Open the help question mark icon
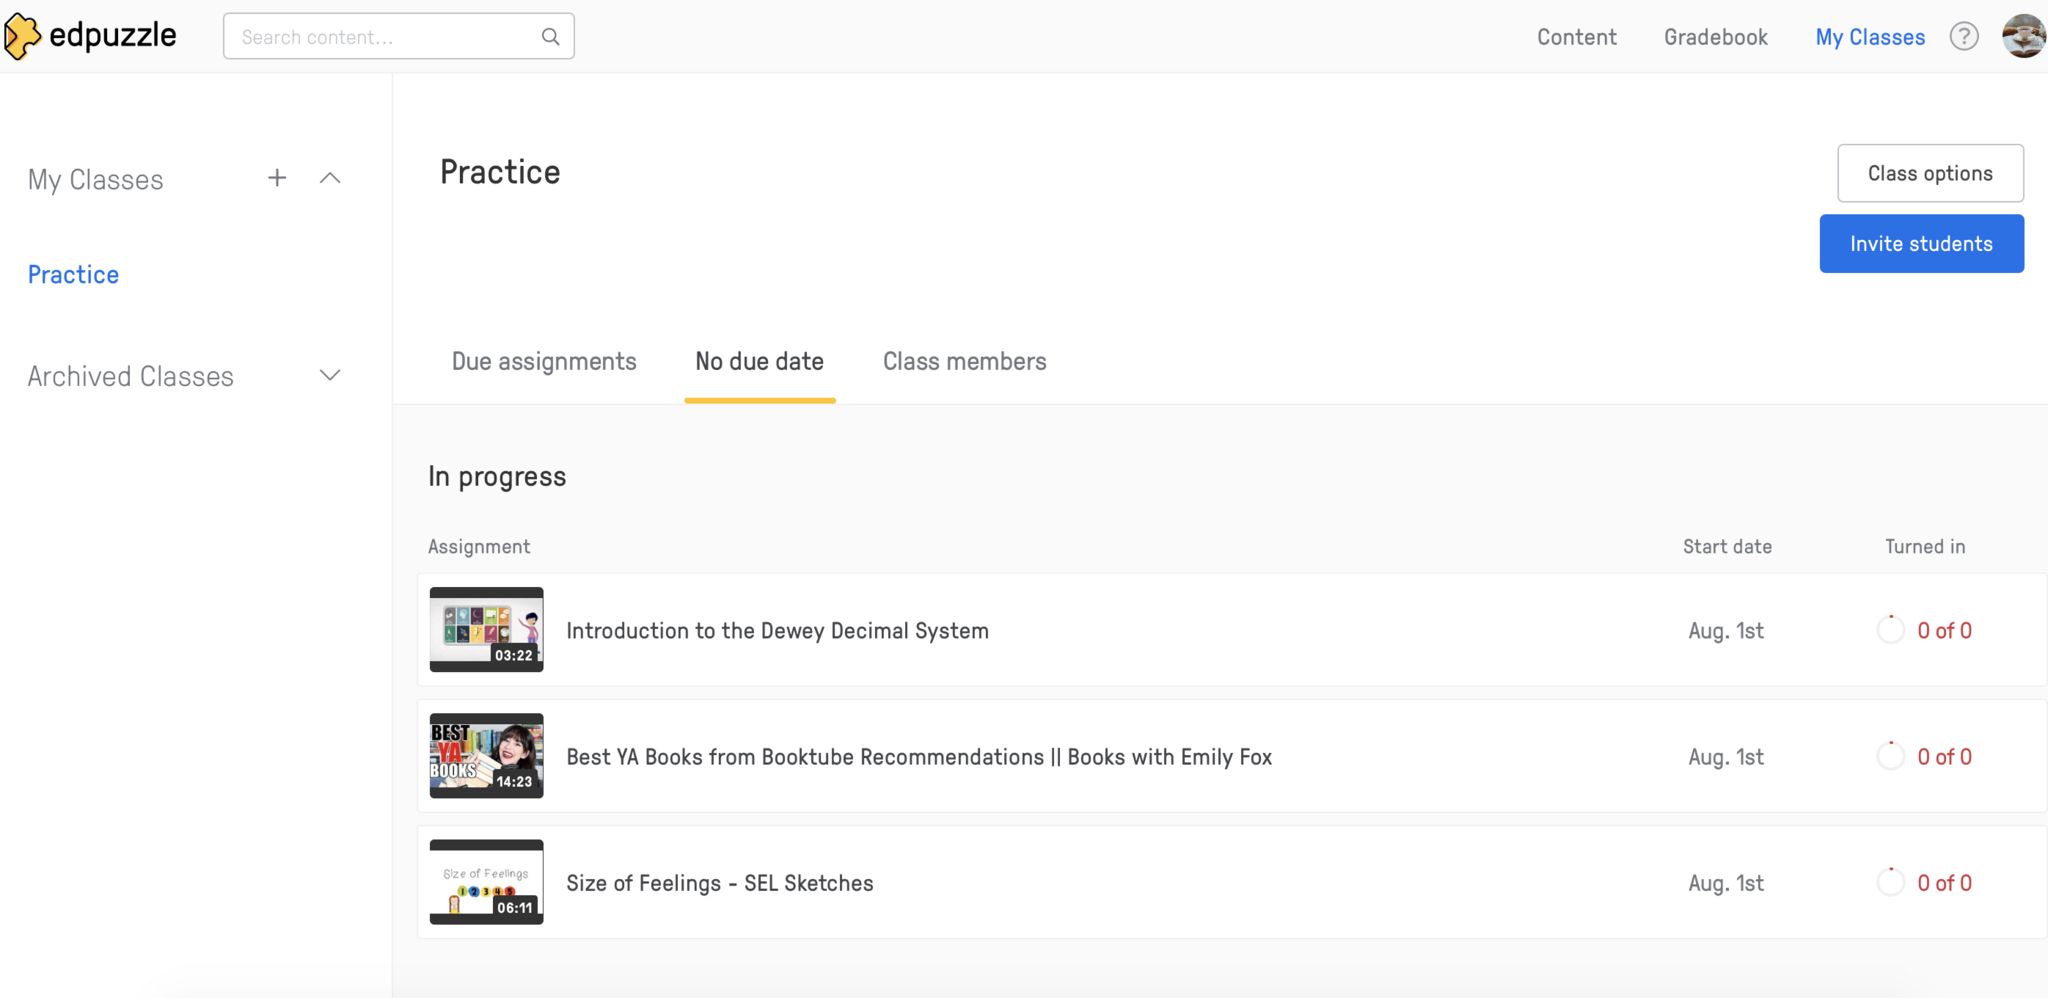Image resolution: width=2048 pixels, height=998 pixels. (x=1964, y=37)
